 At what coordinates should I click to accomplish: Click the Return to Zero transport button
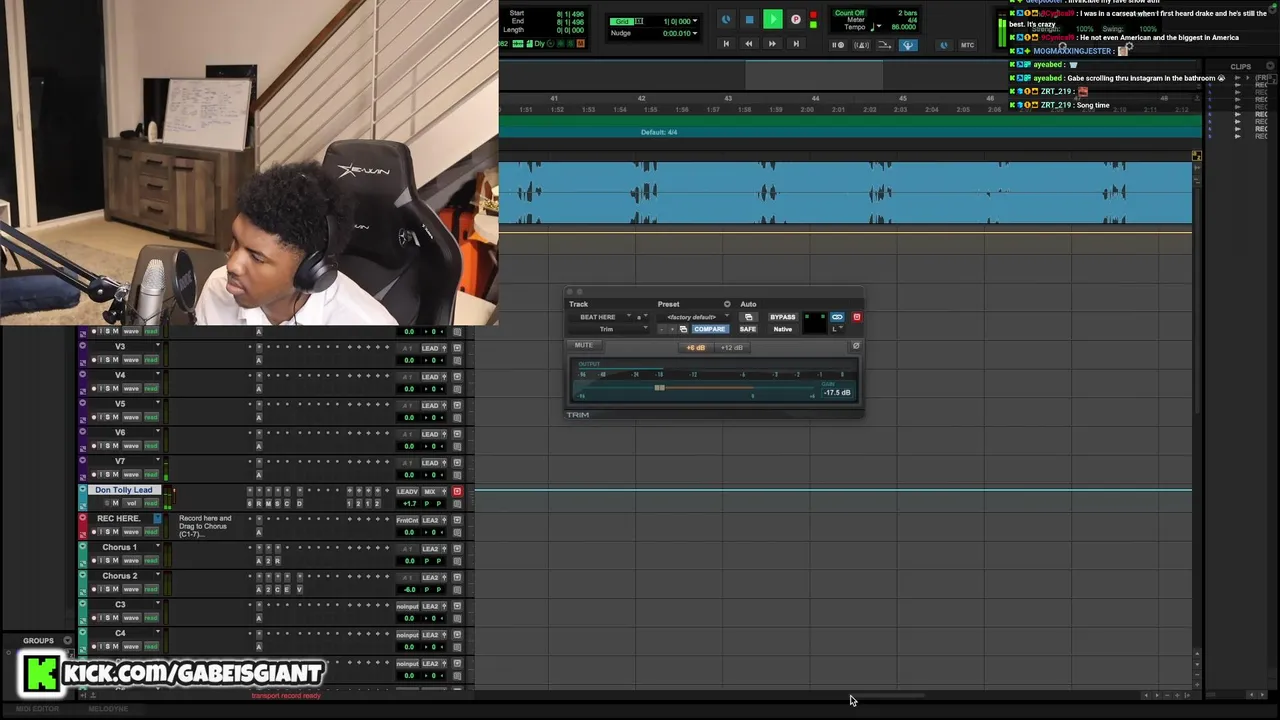point(726,44)
